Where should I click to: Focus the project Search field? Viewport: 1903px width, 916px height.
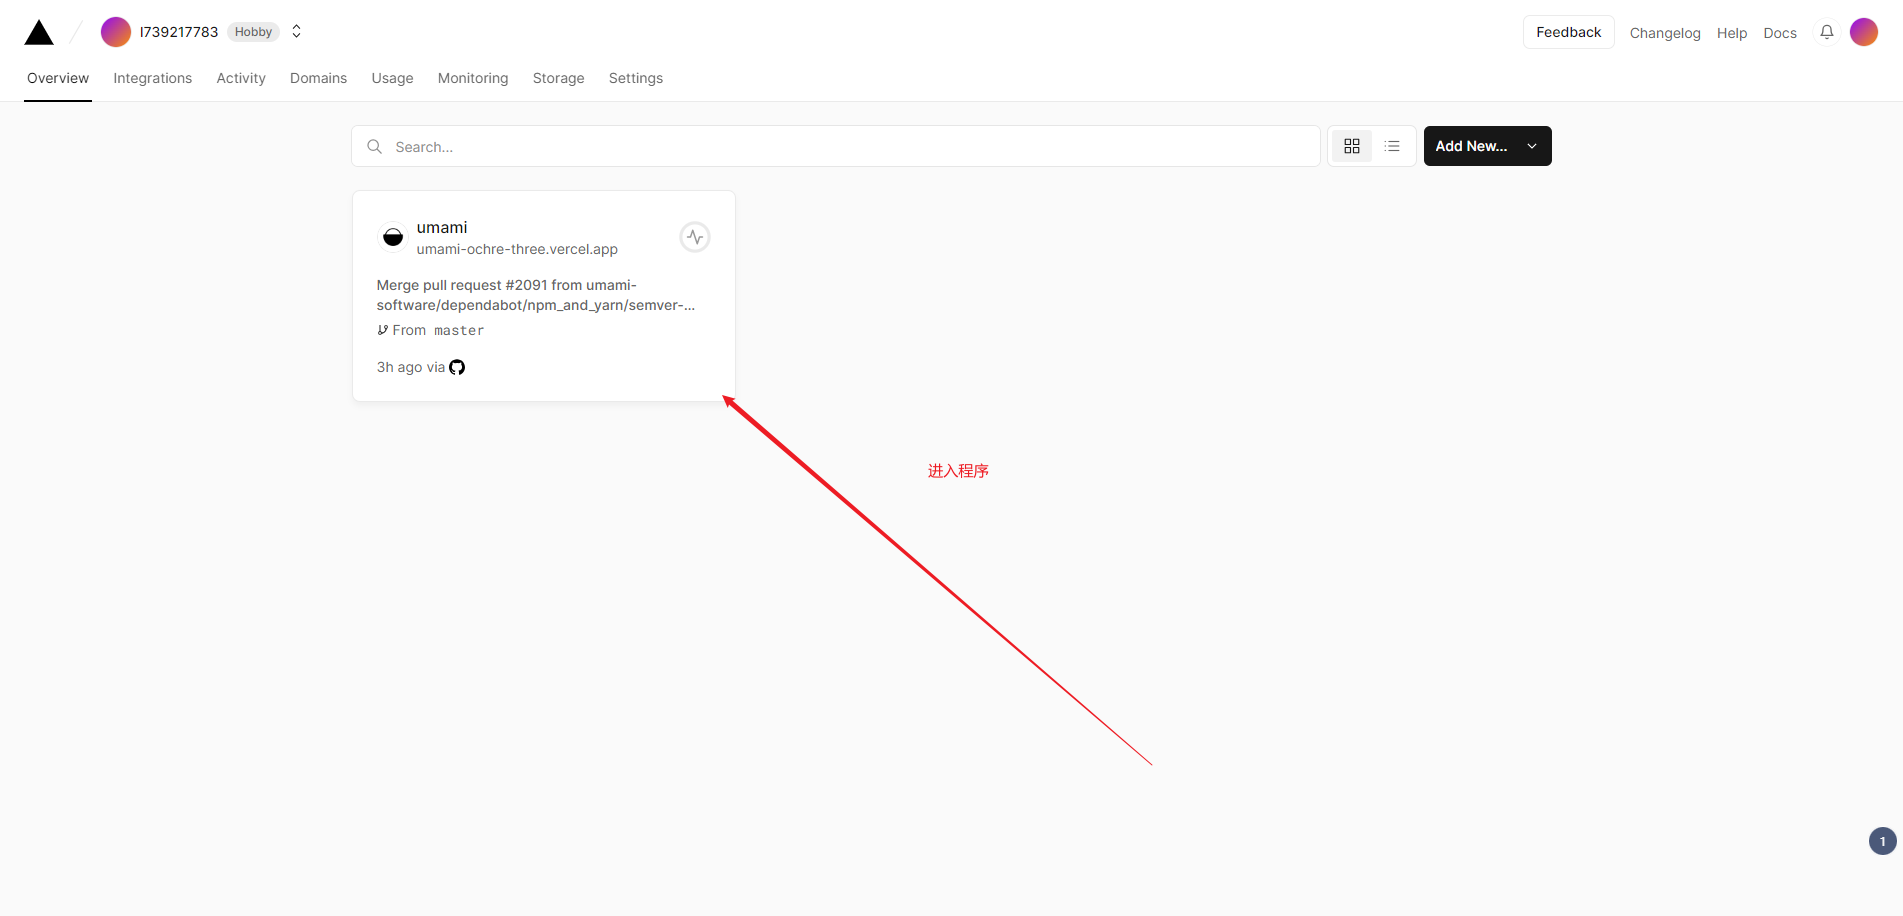coord(836,146)
